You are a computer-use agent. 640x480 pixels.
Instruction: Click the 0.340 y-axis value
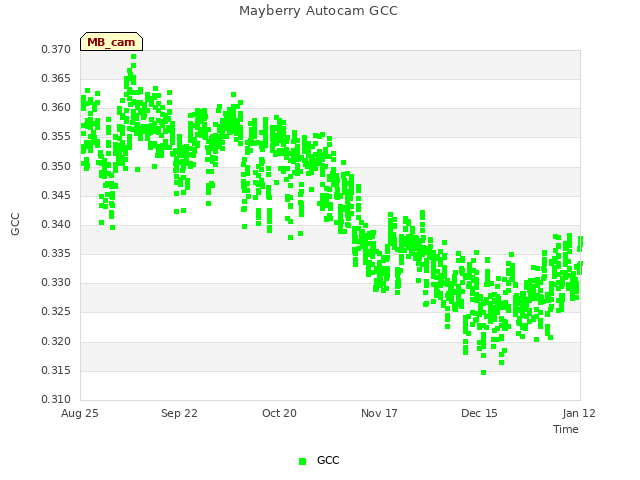click(56, 224)
